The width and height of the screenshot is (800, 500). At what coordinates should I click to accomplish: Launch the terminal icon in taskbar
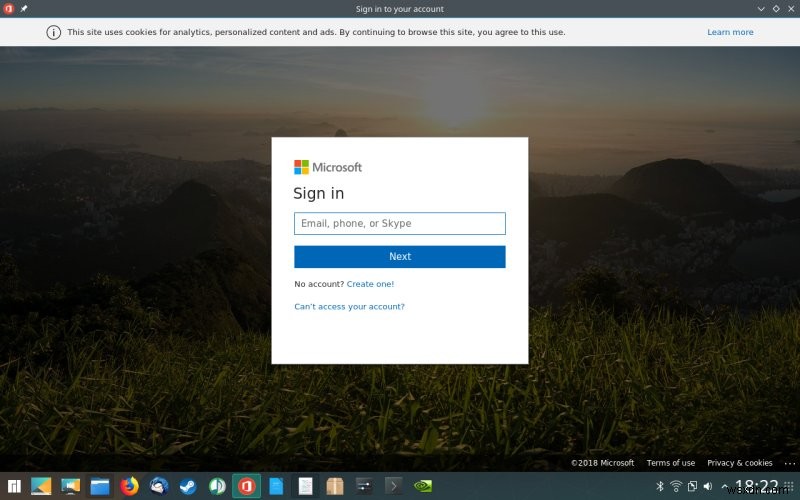coord(393,486)
